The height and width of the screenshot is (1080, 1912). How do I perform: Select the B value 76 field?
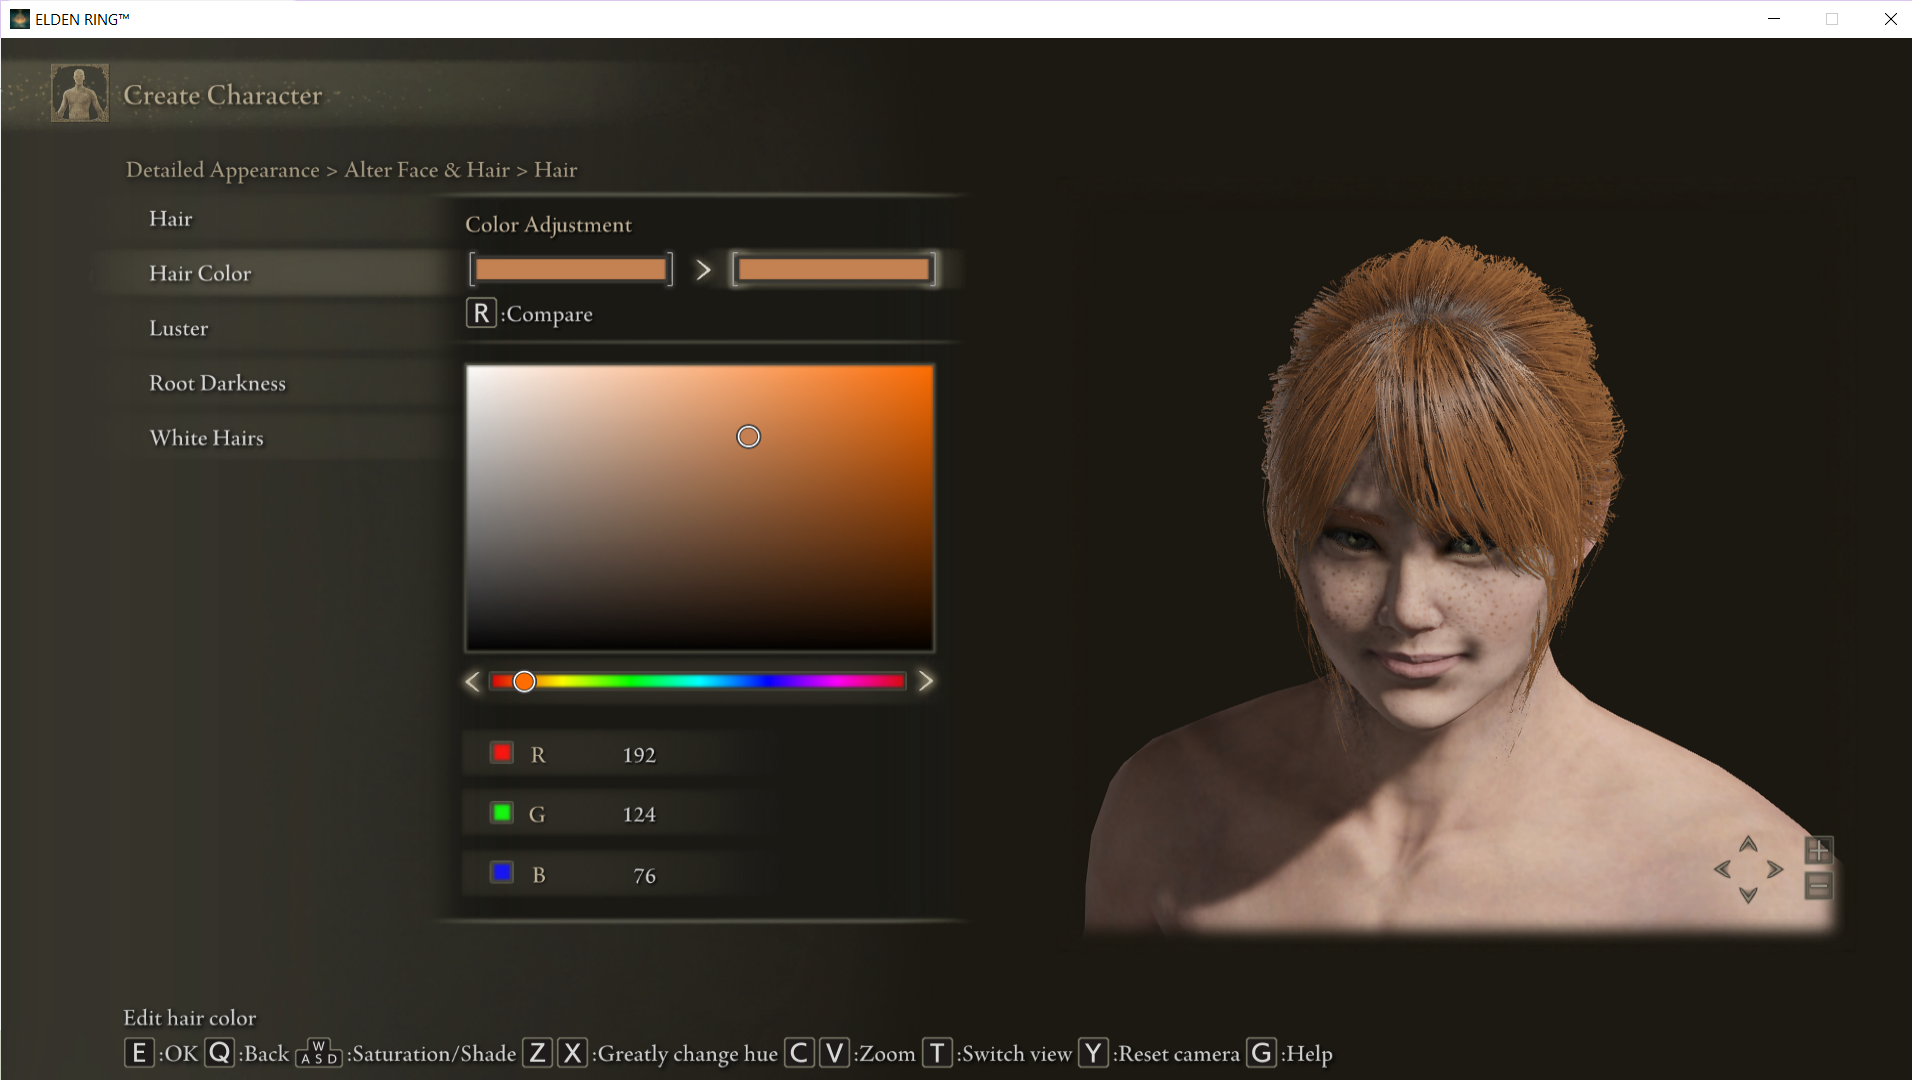click(x=618, y=875)
